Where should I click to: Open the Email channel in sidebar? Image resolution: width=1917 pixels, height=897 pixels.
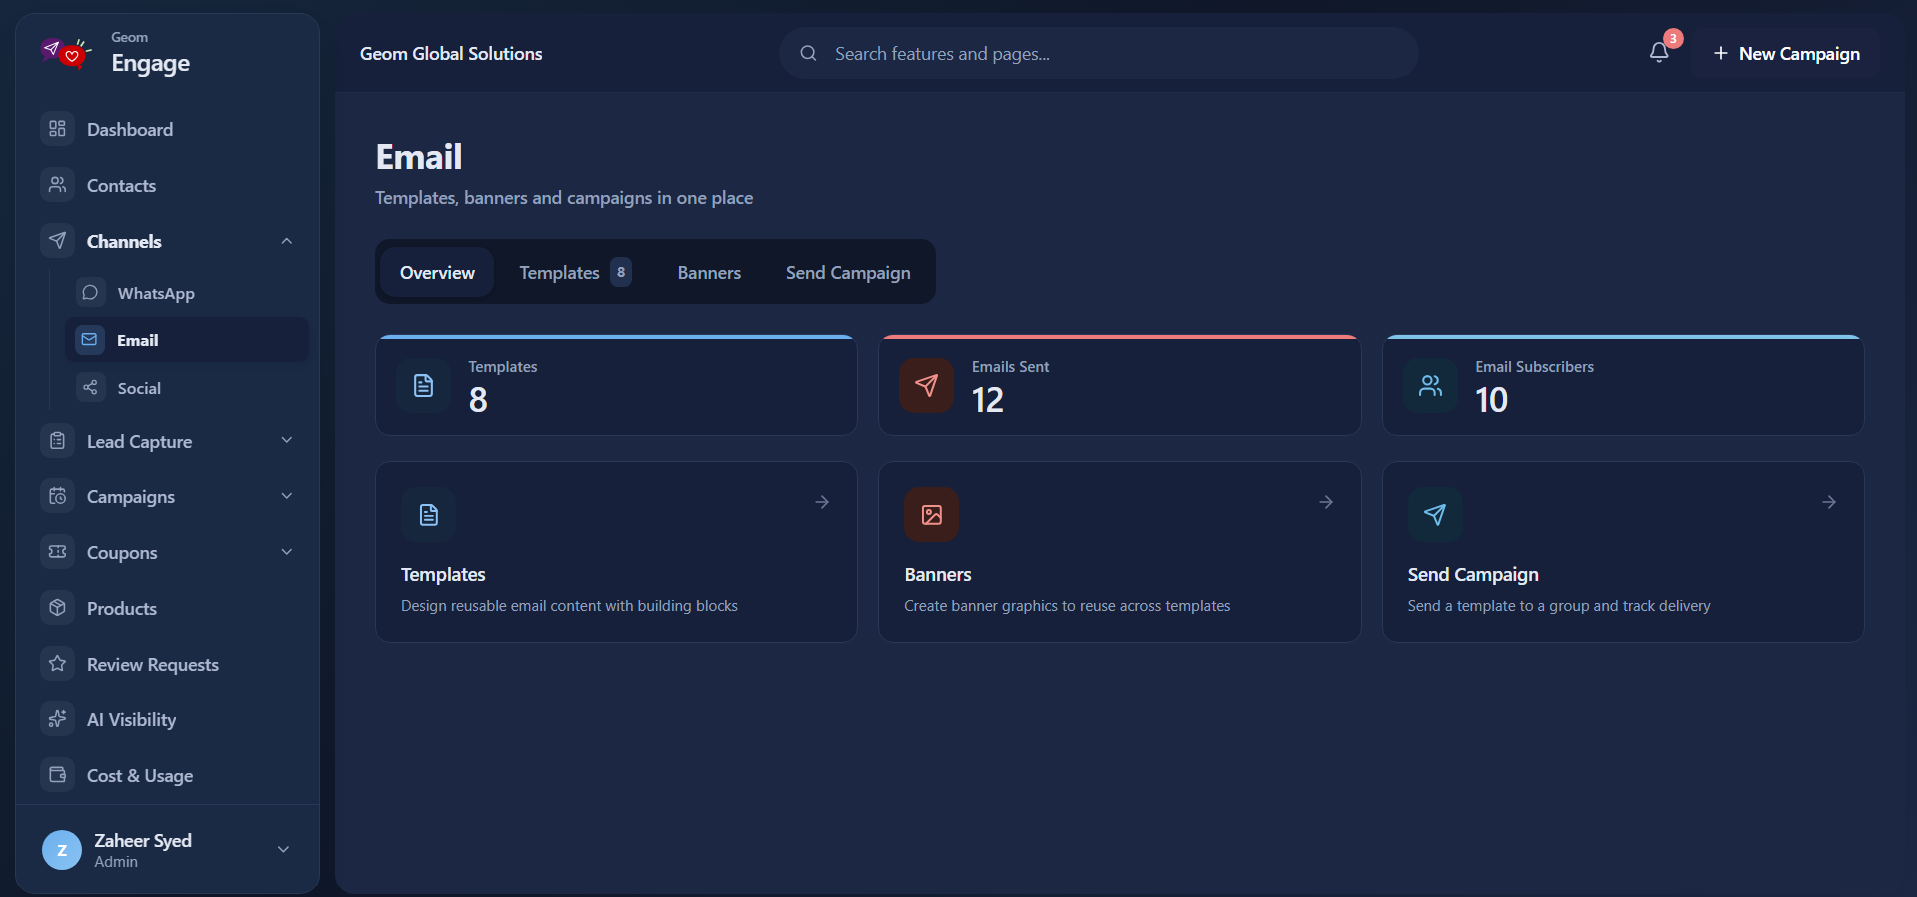187,340
